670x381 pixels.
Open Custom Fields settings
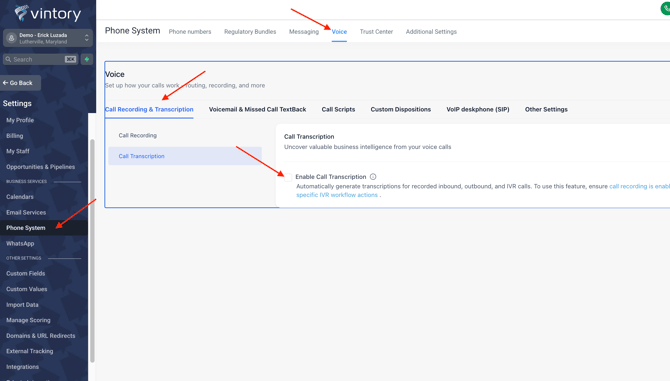pyautogui.click(x=26, y=273)
